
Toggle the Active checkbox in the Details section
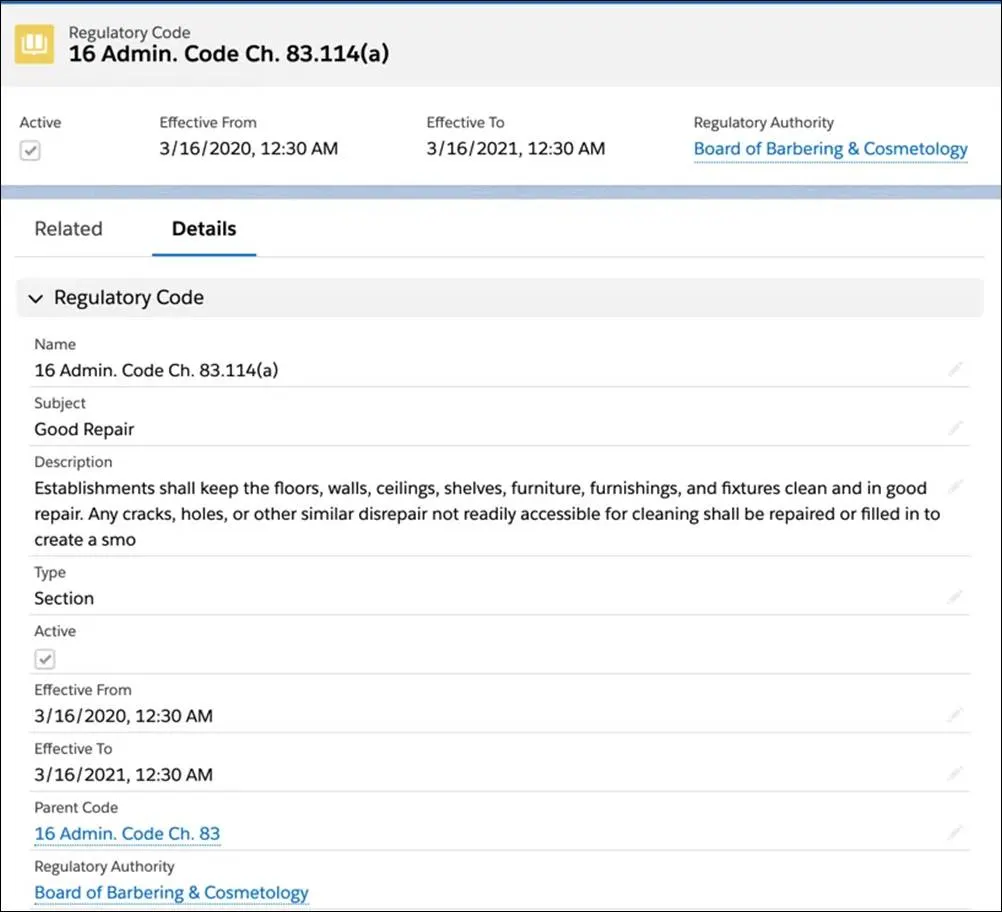[45, 658]
